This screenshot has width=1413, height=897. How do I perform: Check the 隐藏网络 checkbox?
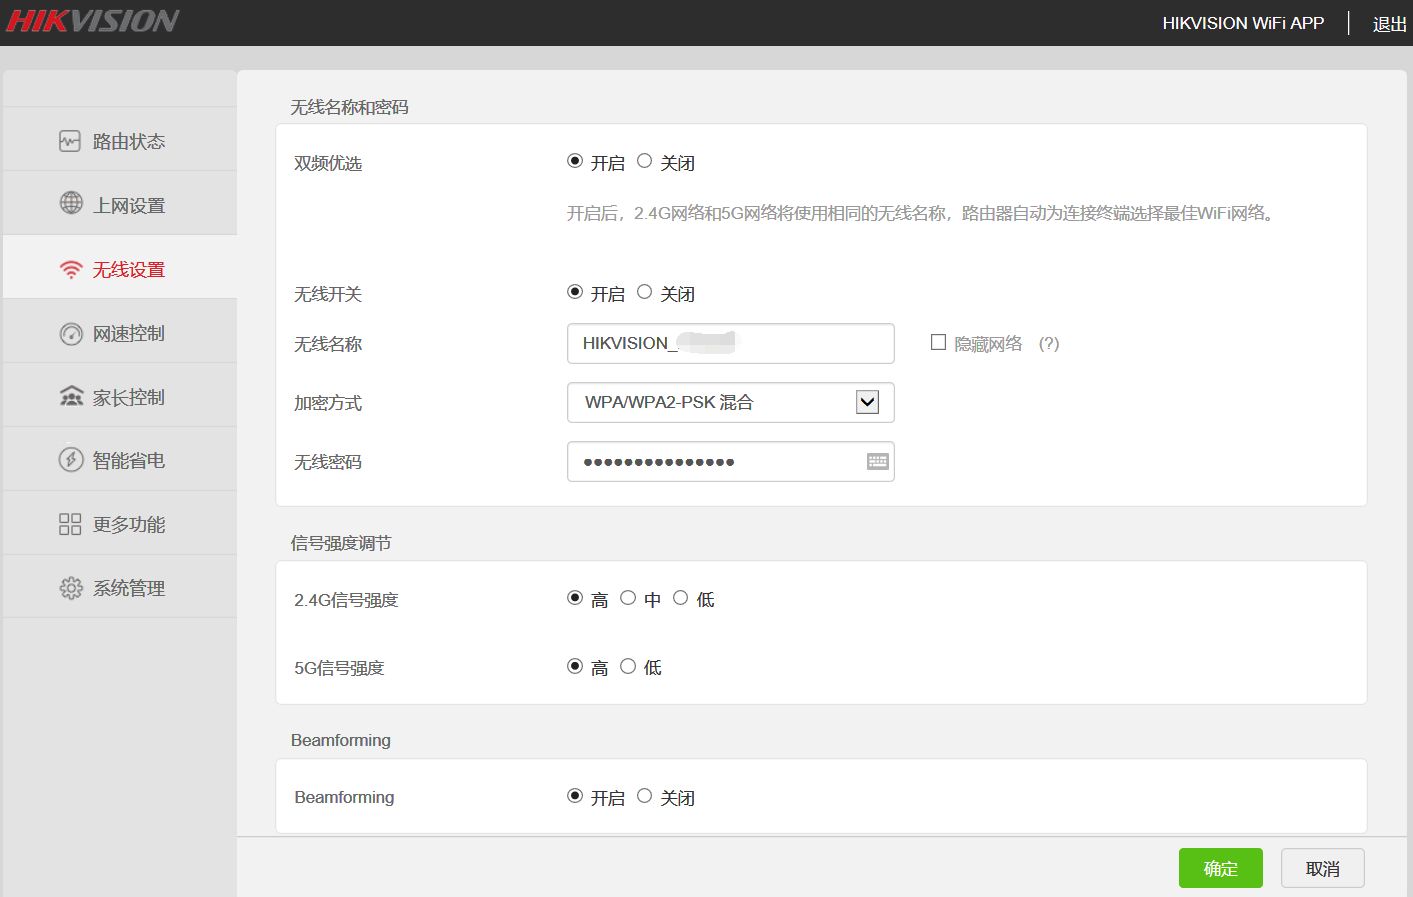[x=938, y=342]
